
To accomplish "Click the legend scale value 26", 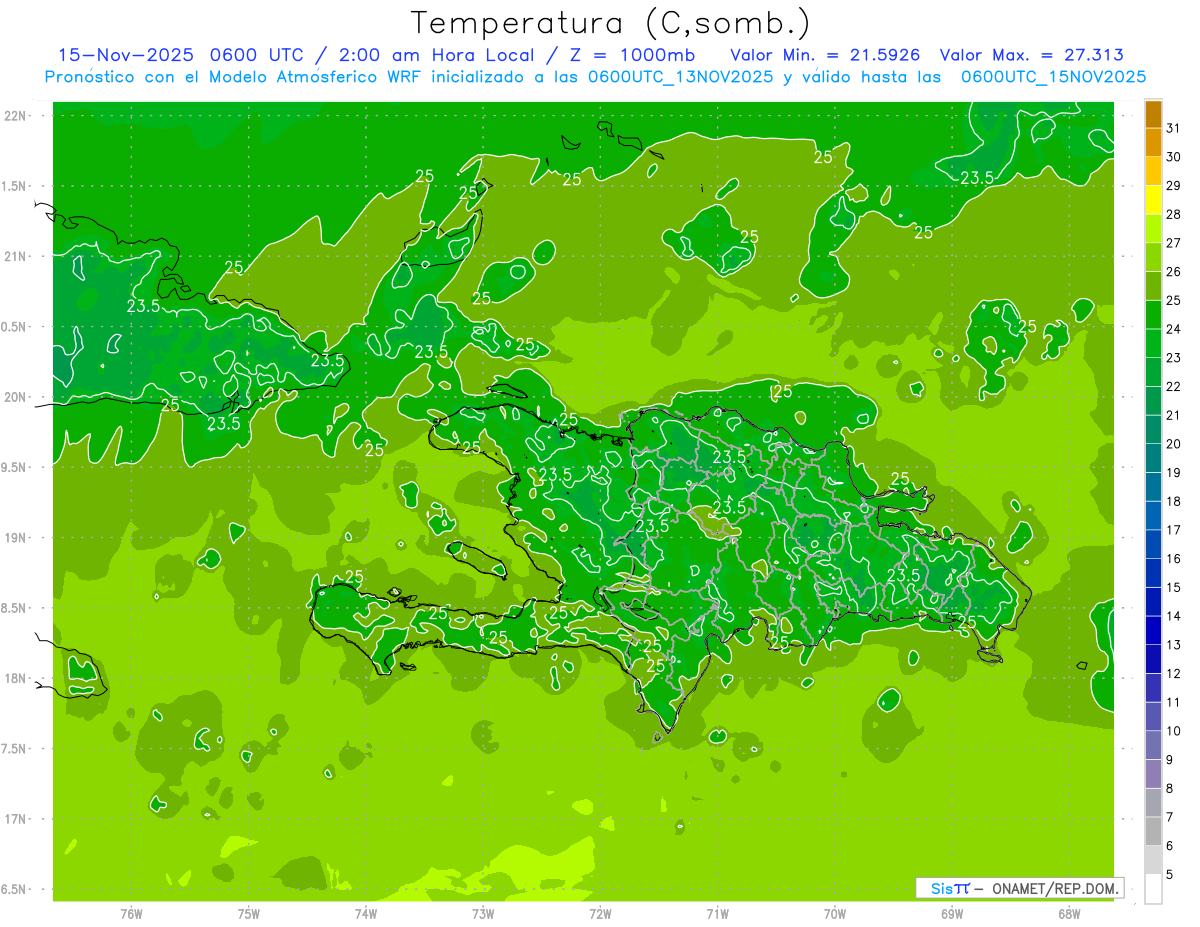I will pos(1173,271).
